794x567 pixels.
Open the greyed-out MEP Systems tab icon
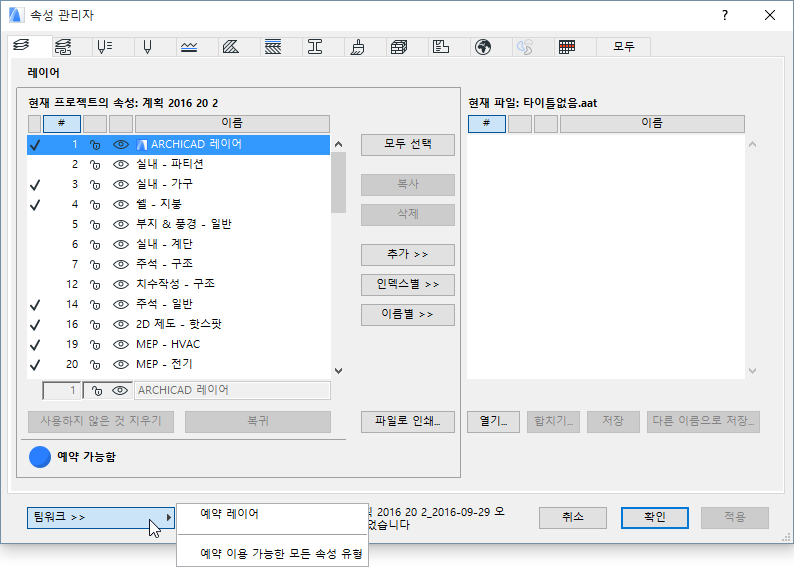525,47
